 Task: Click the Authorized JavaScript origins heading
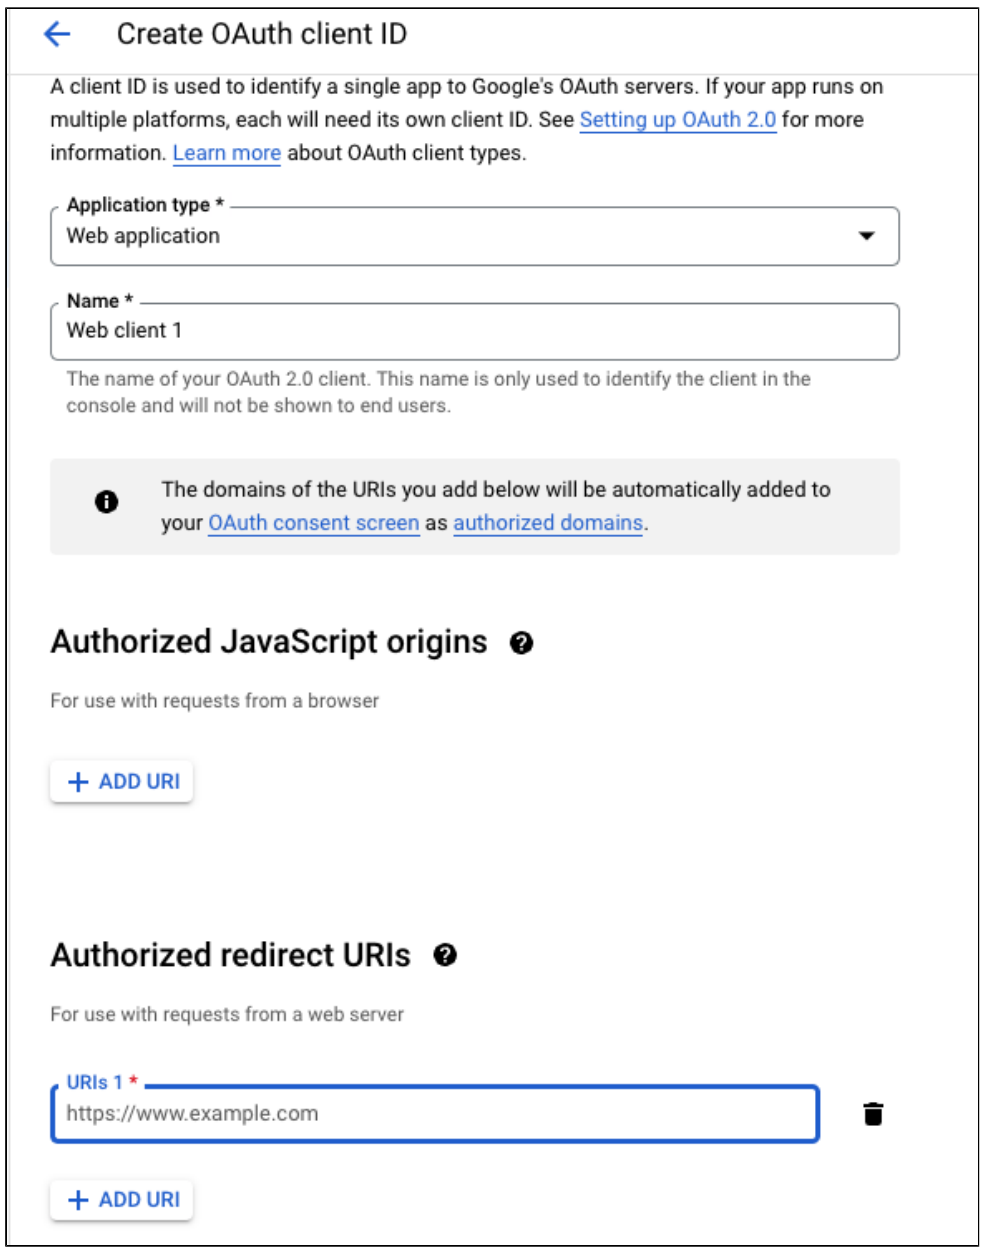click(x=269, y=642)
